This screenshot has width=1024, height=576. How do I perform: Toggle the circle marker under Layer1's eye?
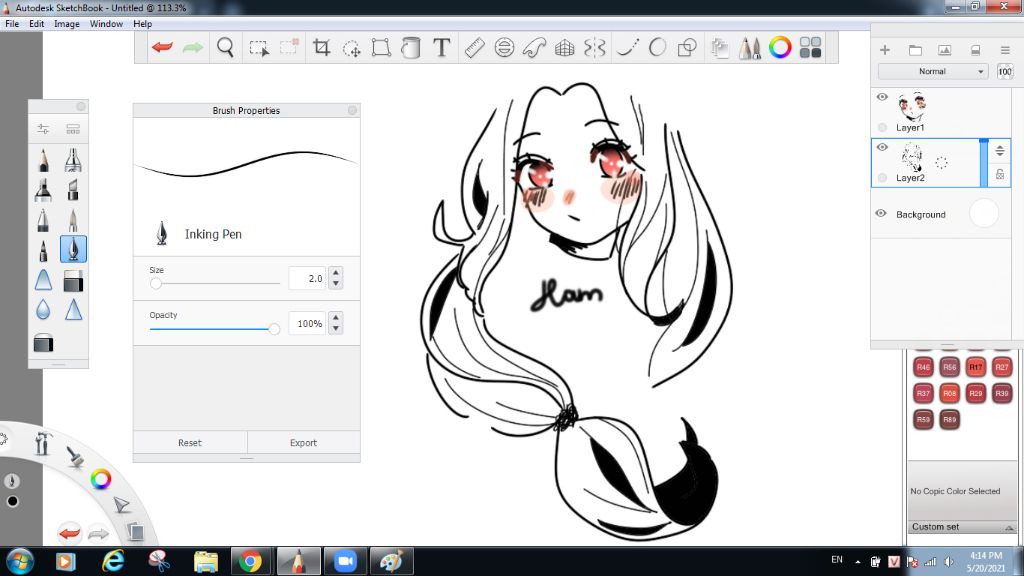[x=882, y=127]
